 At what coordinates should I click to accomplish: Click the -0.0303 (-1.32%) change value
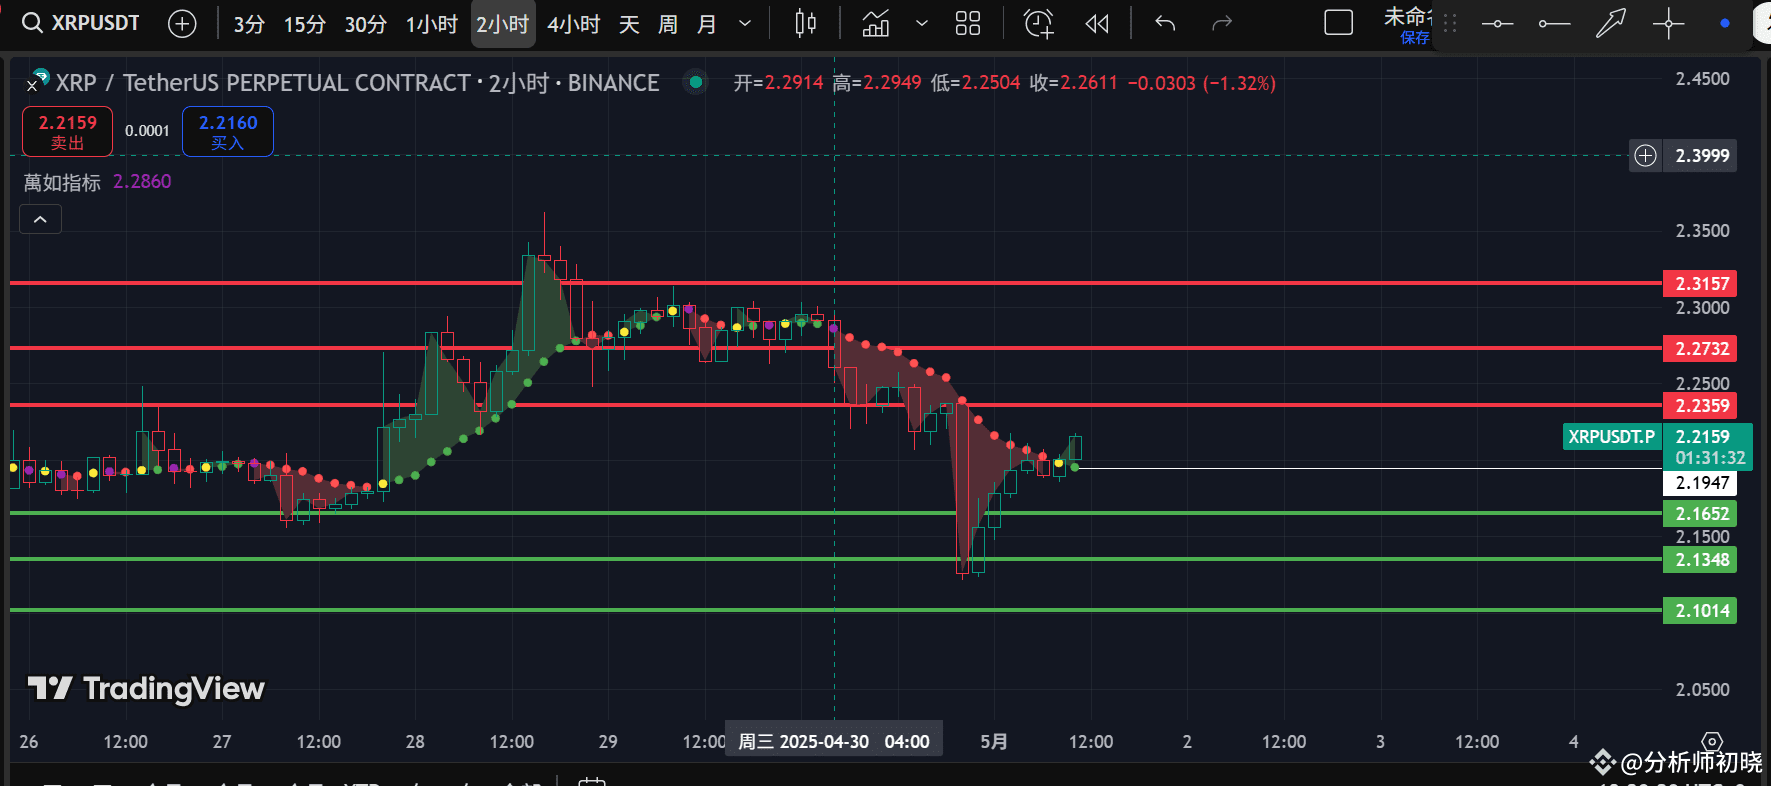(x=1202, y=83)
